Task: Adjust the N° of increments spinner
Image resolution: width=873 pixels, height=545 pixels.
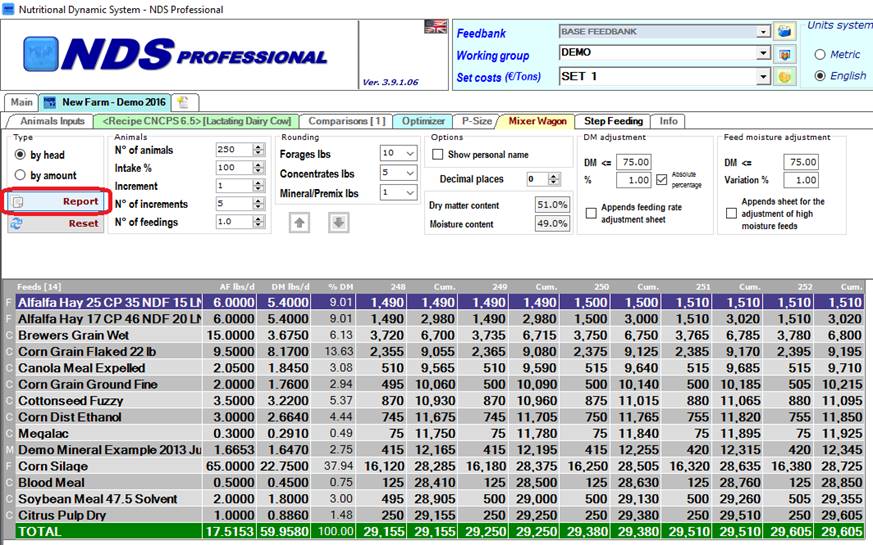Action: [x=258, y=204]
